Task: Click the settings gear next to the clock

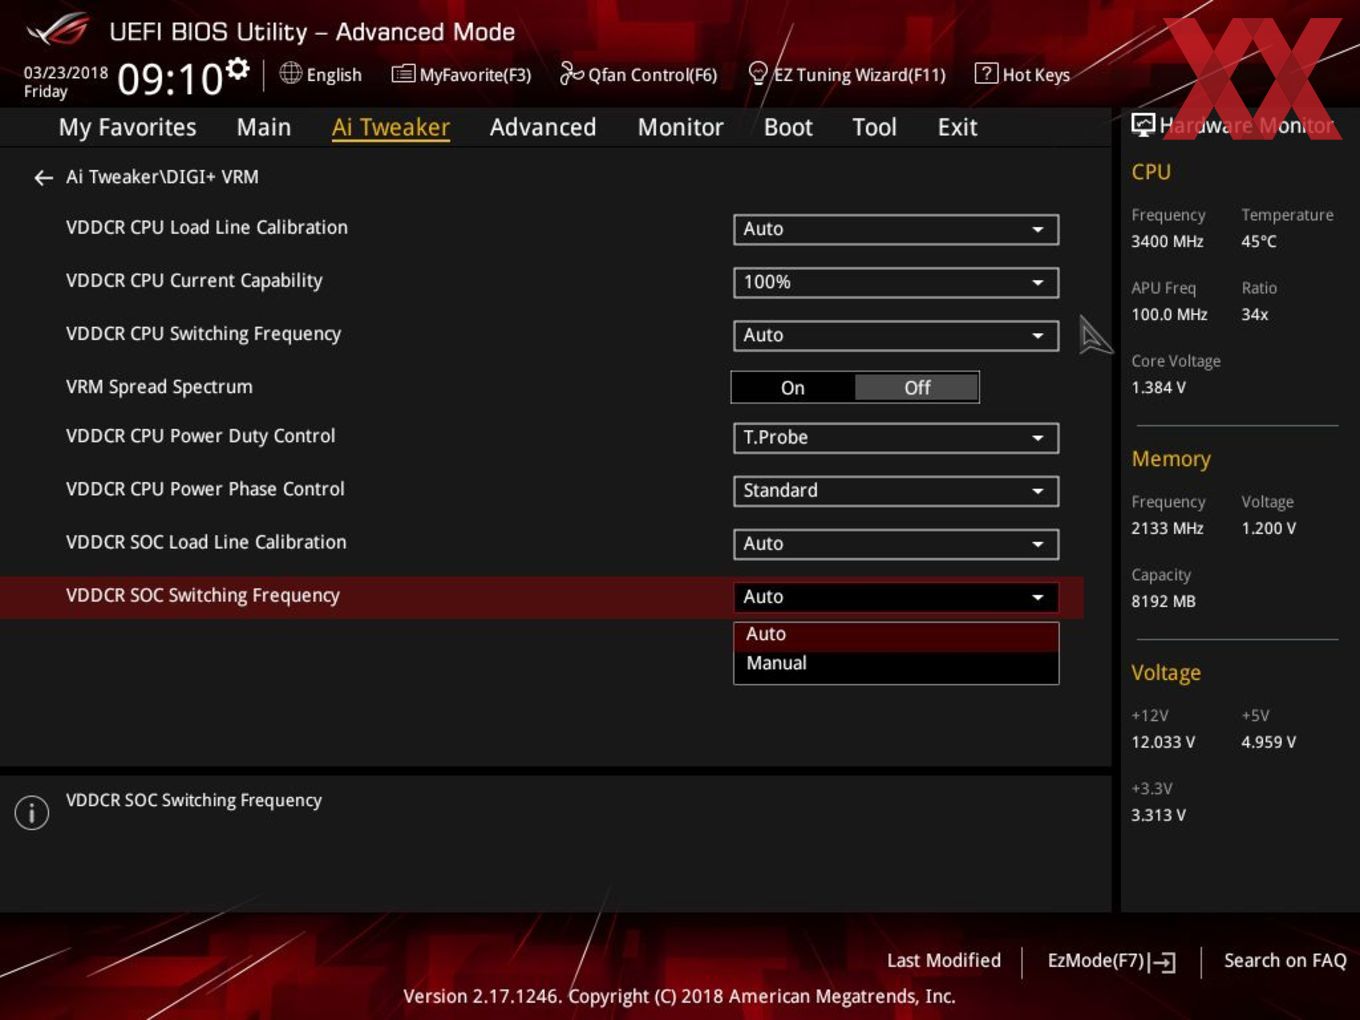Action: (237, 68)
